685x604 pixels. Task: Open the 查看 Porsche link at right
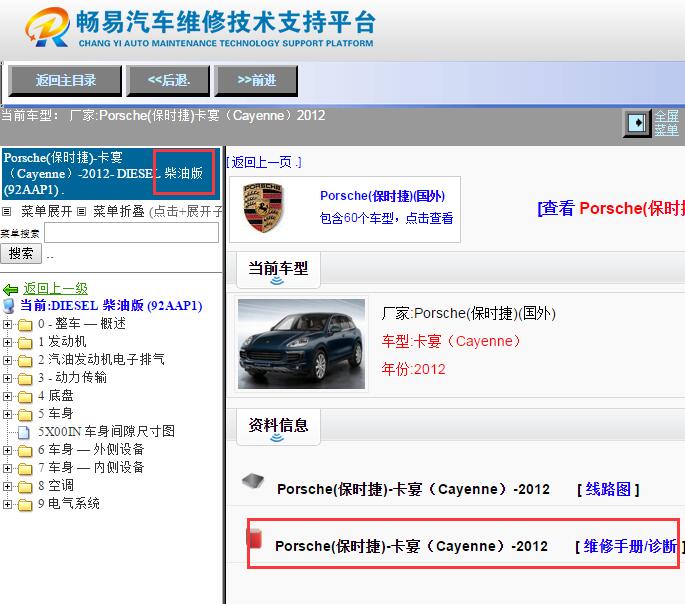pos(611,208)
